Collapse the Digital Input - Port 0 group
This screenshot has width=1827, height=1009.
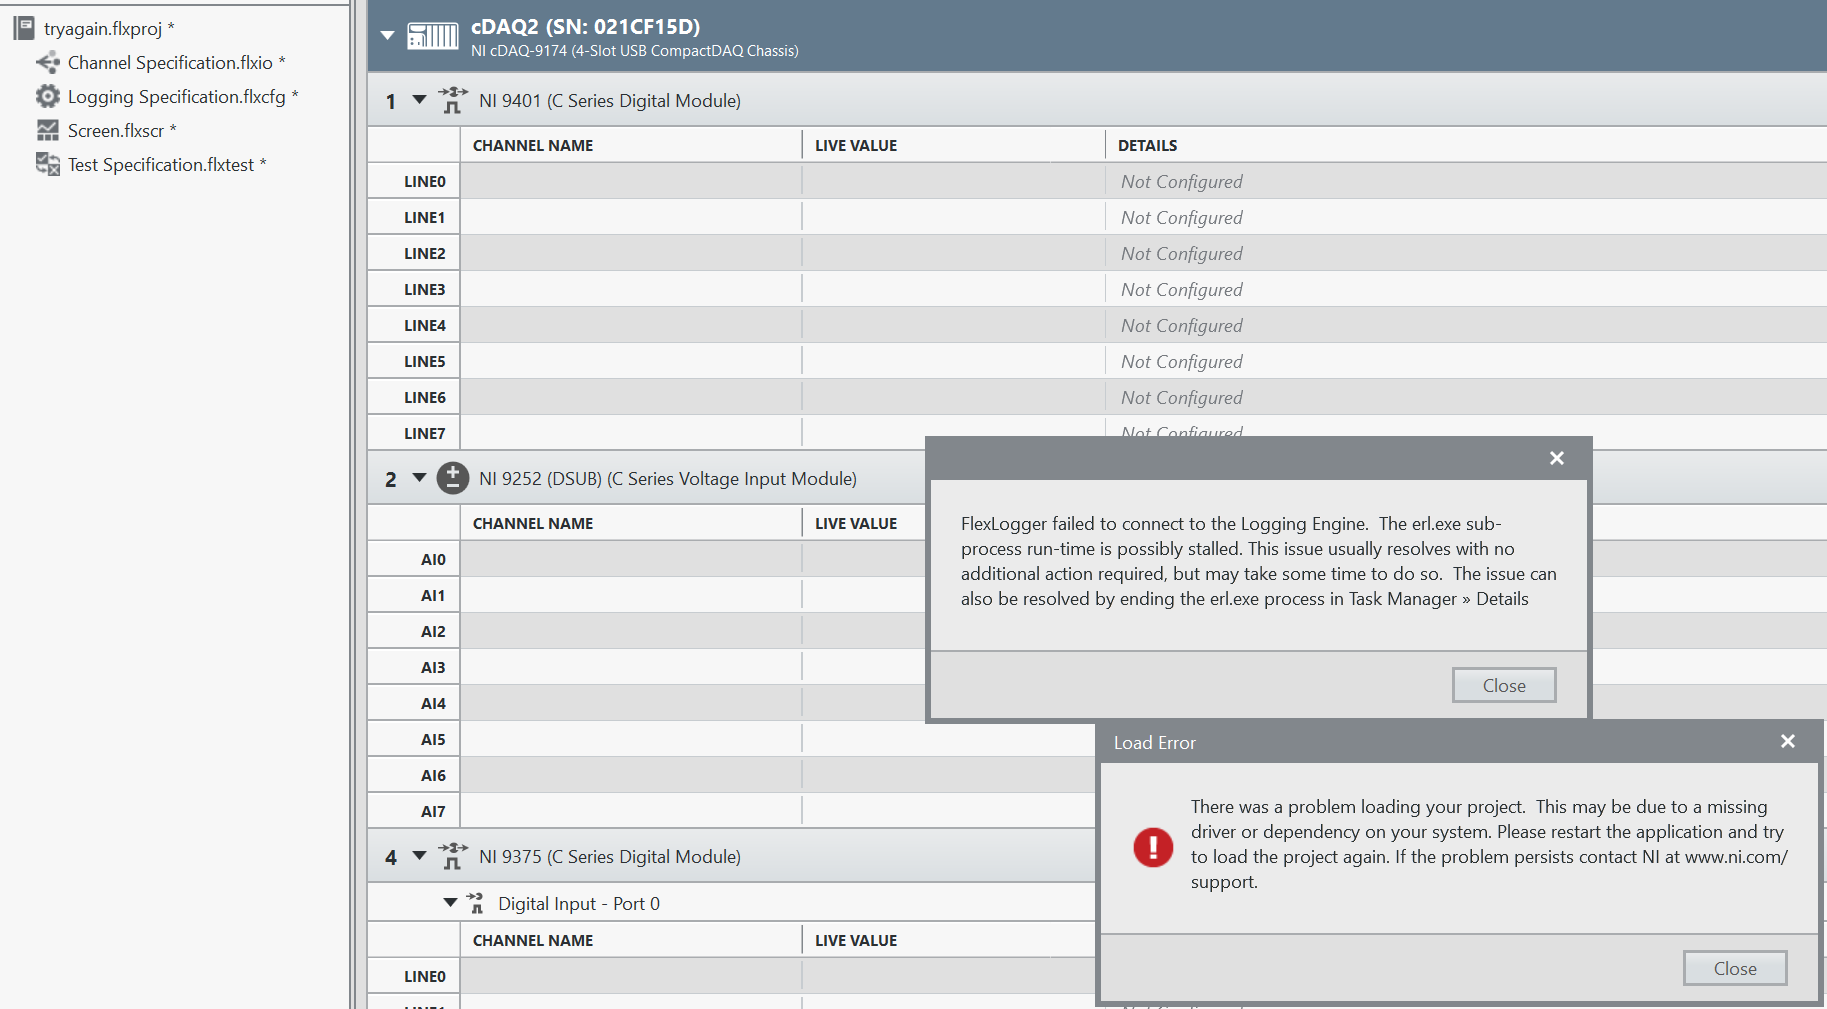[x=450, y=903]
